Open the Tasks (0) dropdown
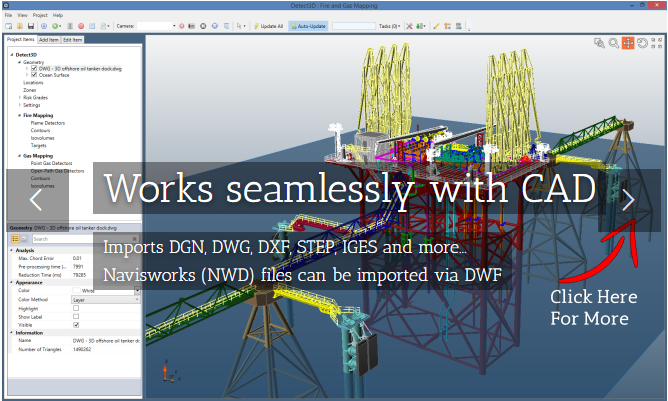 coord(389,26)
